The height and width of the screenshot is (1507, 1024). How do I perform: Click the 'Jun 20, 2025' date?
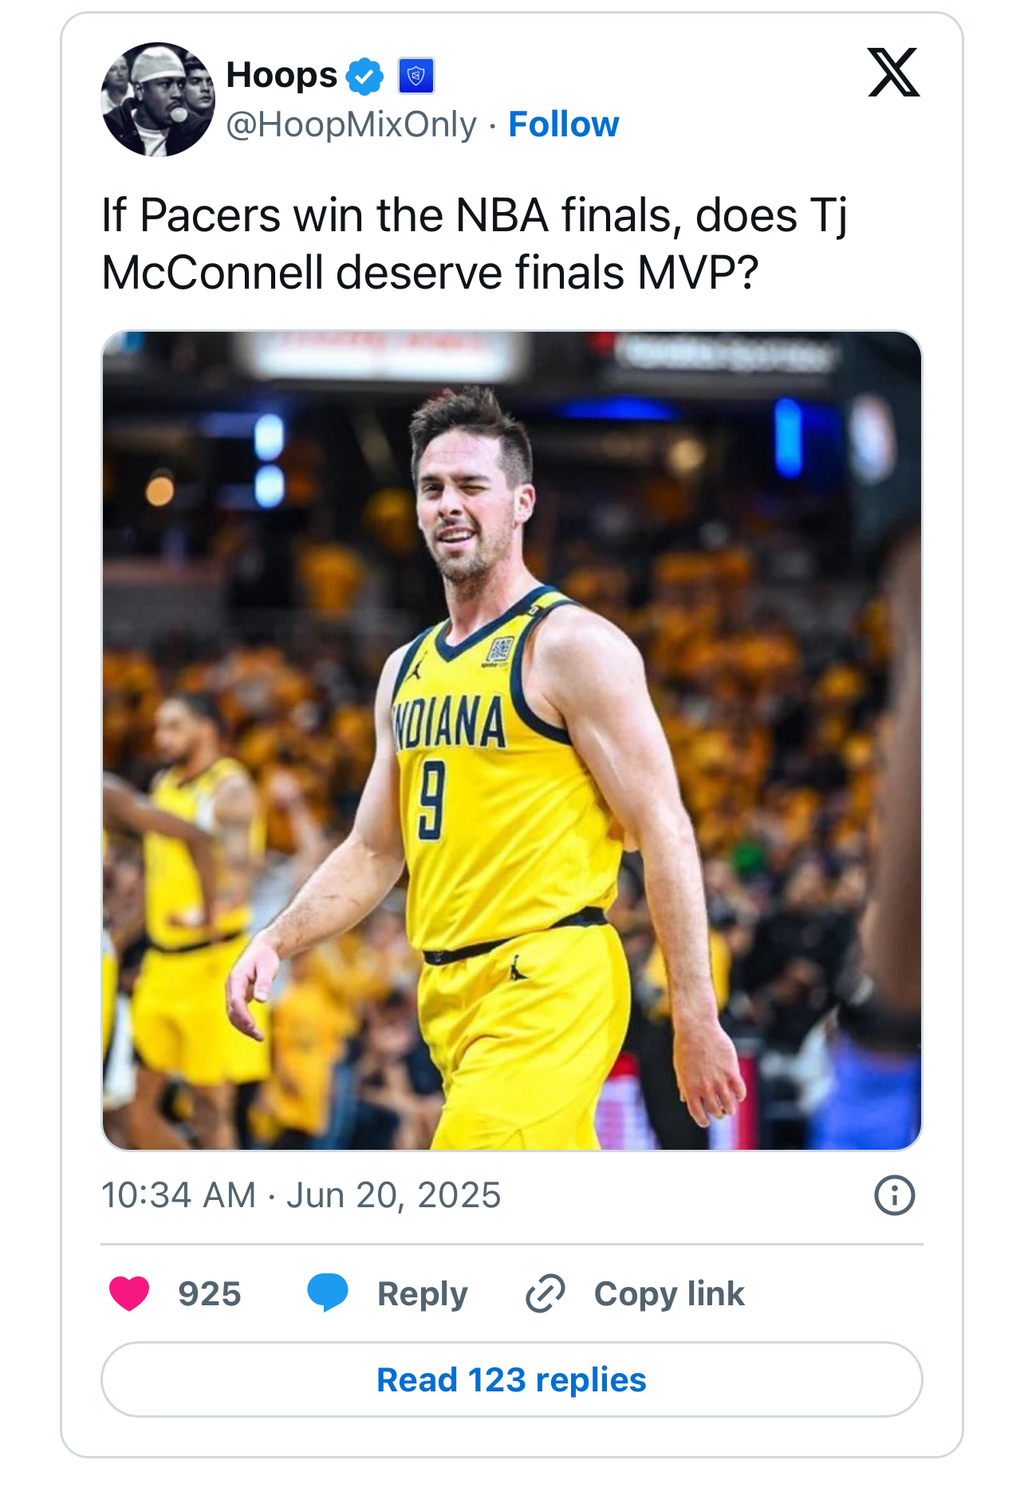pyautogui.click(x=393, y=1195)
